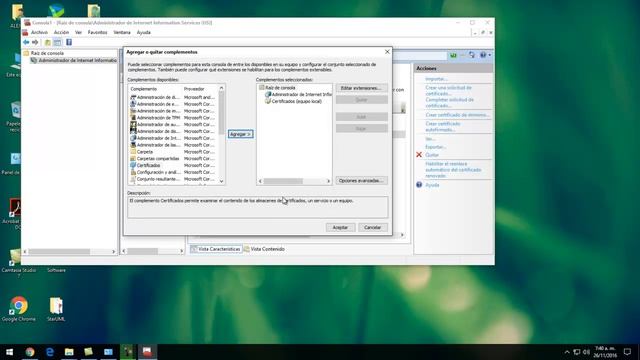Open the Google Chrome desktop shortcut
Viewport: 640px width, 360px height.
[x=18, y=309]
